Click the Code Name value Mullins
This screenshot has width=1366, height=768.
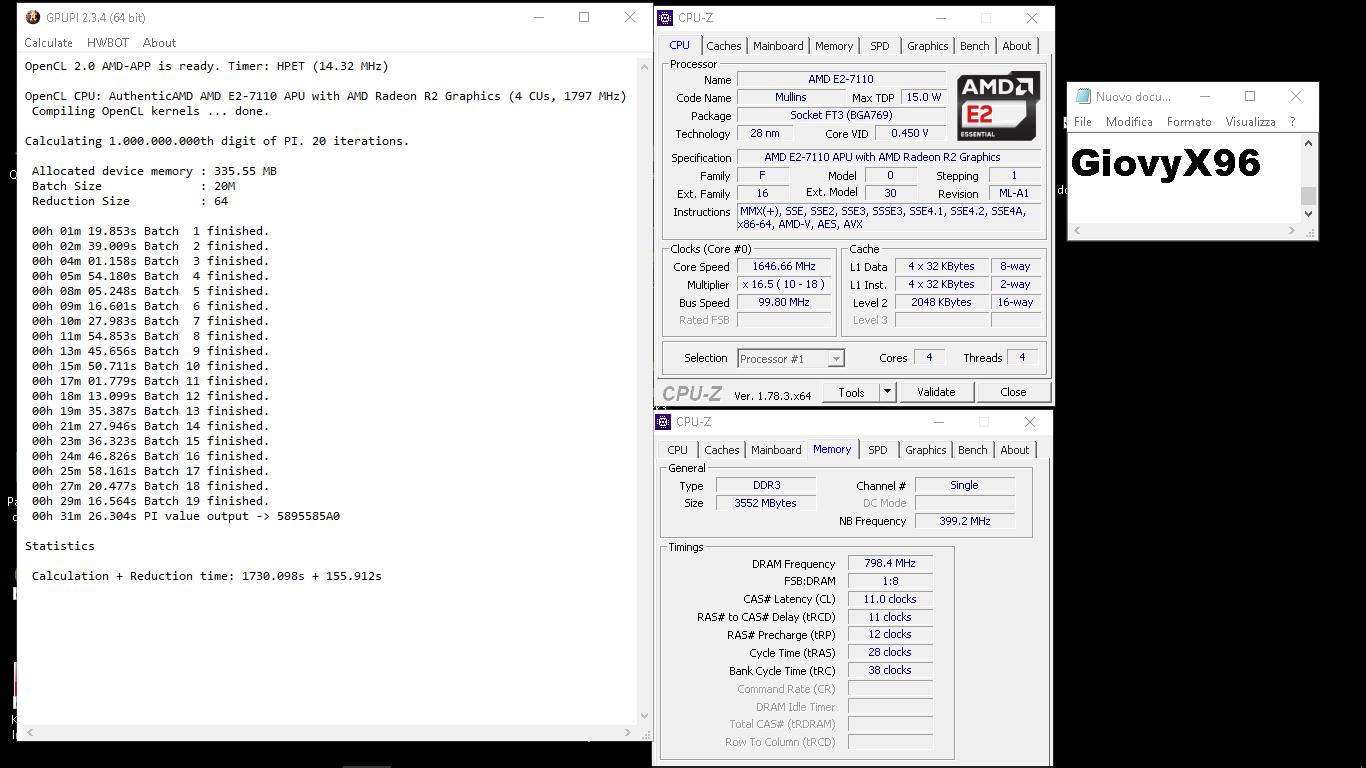pyautogui.click(x=790, y=97)
